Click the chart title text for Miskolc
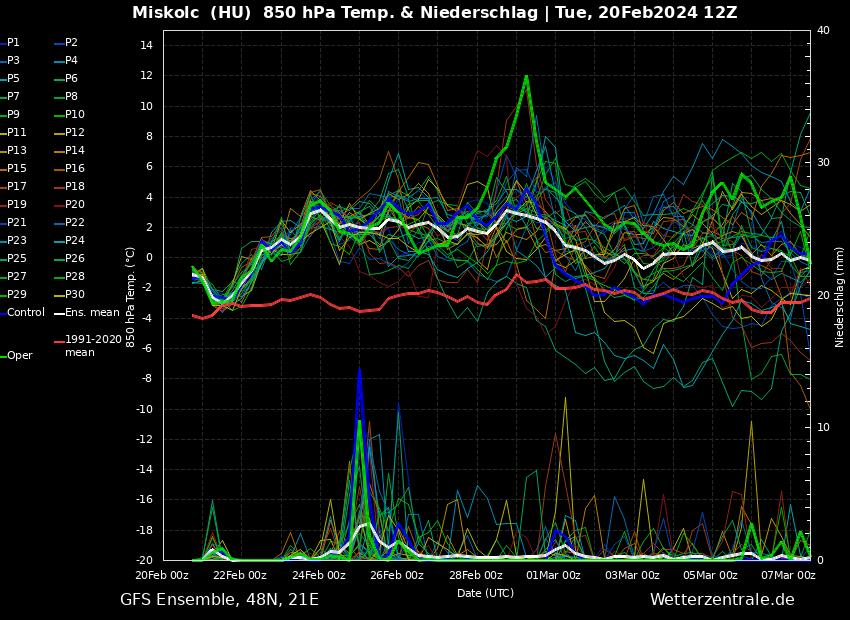The width and height of the screenshot is (850, 620). pos(434,13)
